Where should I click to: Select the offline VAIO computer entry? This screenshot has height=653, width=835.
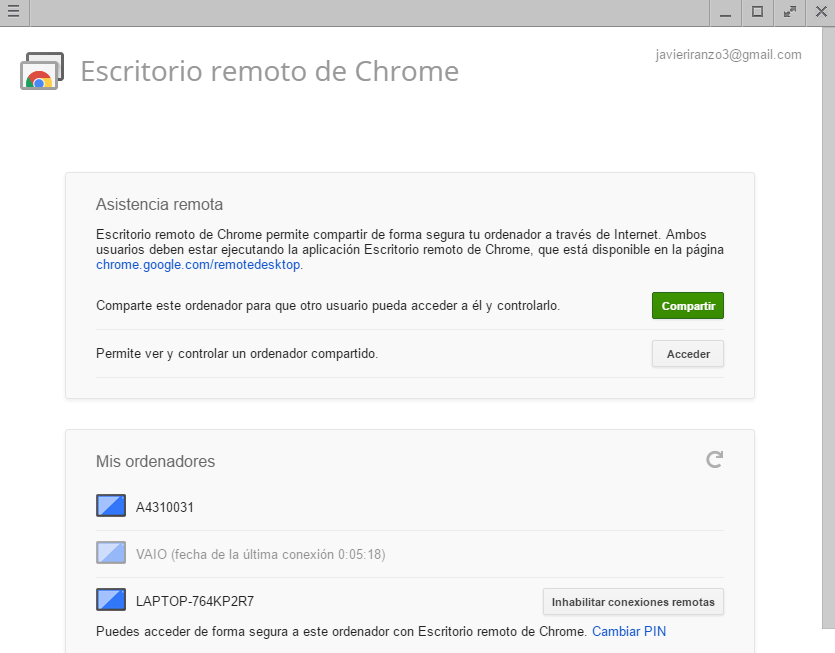click(260, 554)
